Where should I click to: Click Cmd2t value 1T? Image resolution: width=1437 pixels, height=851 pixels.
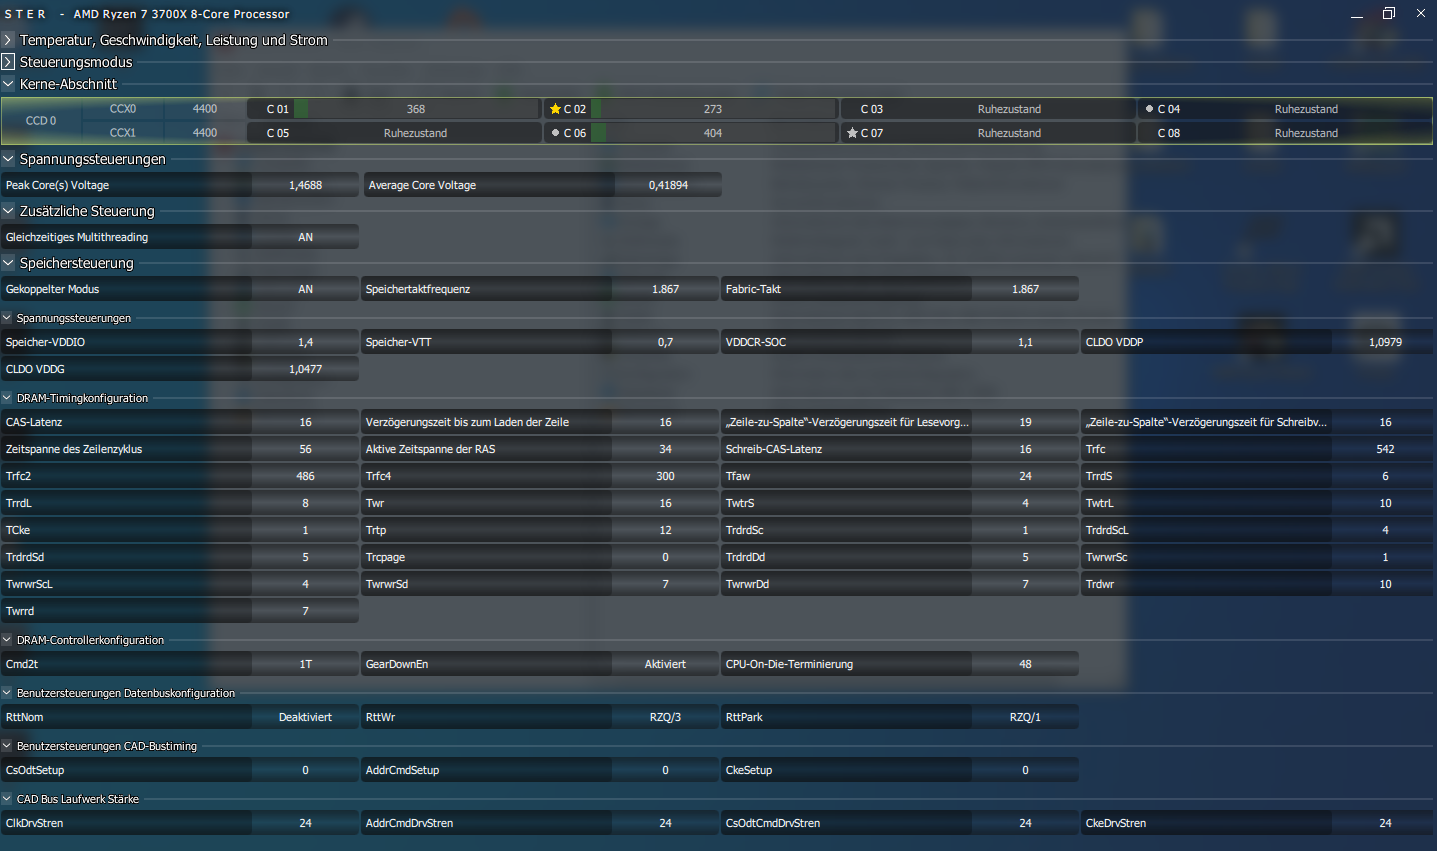pos(305,664)
